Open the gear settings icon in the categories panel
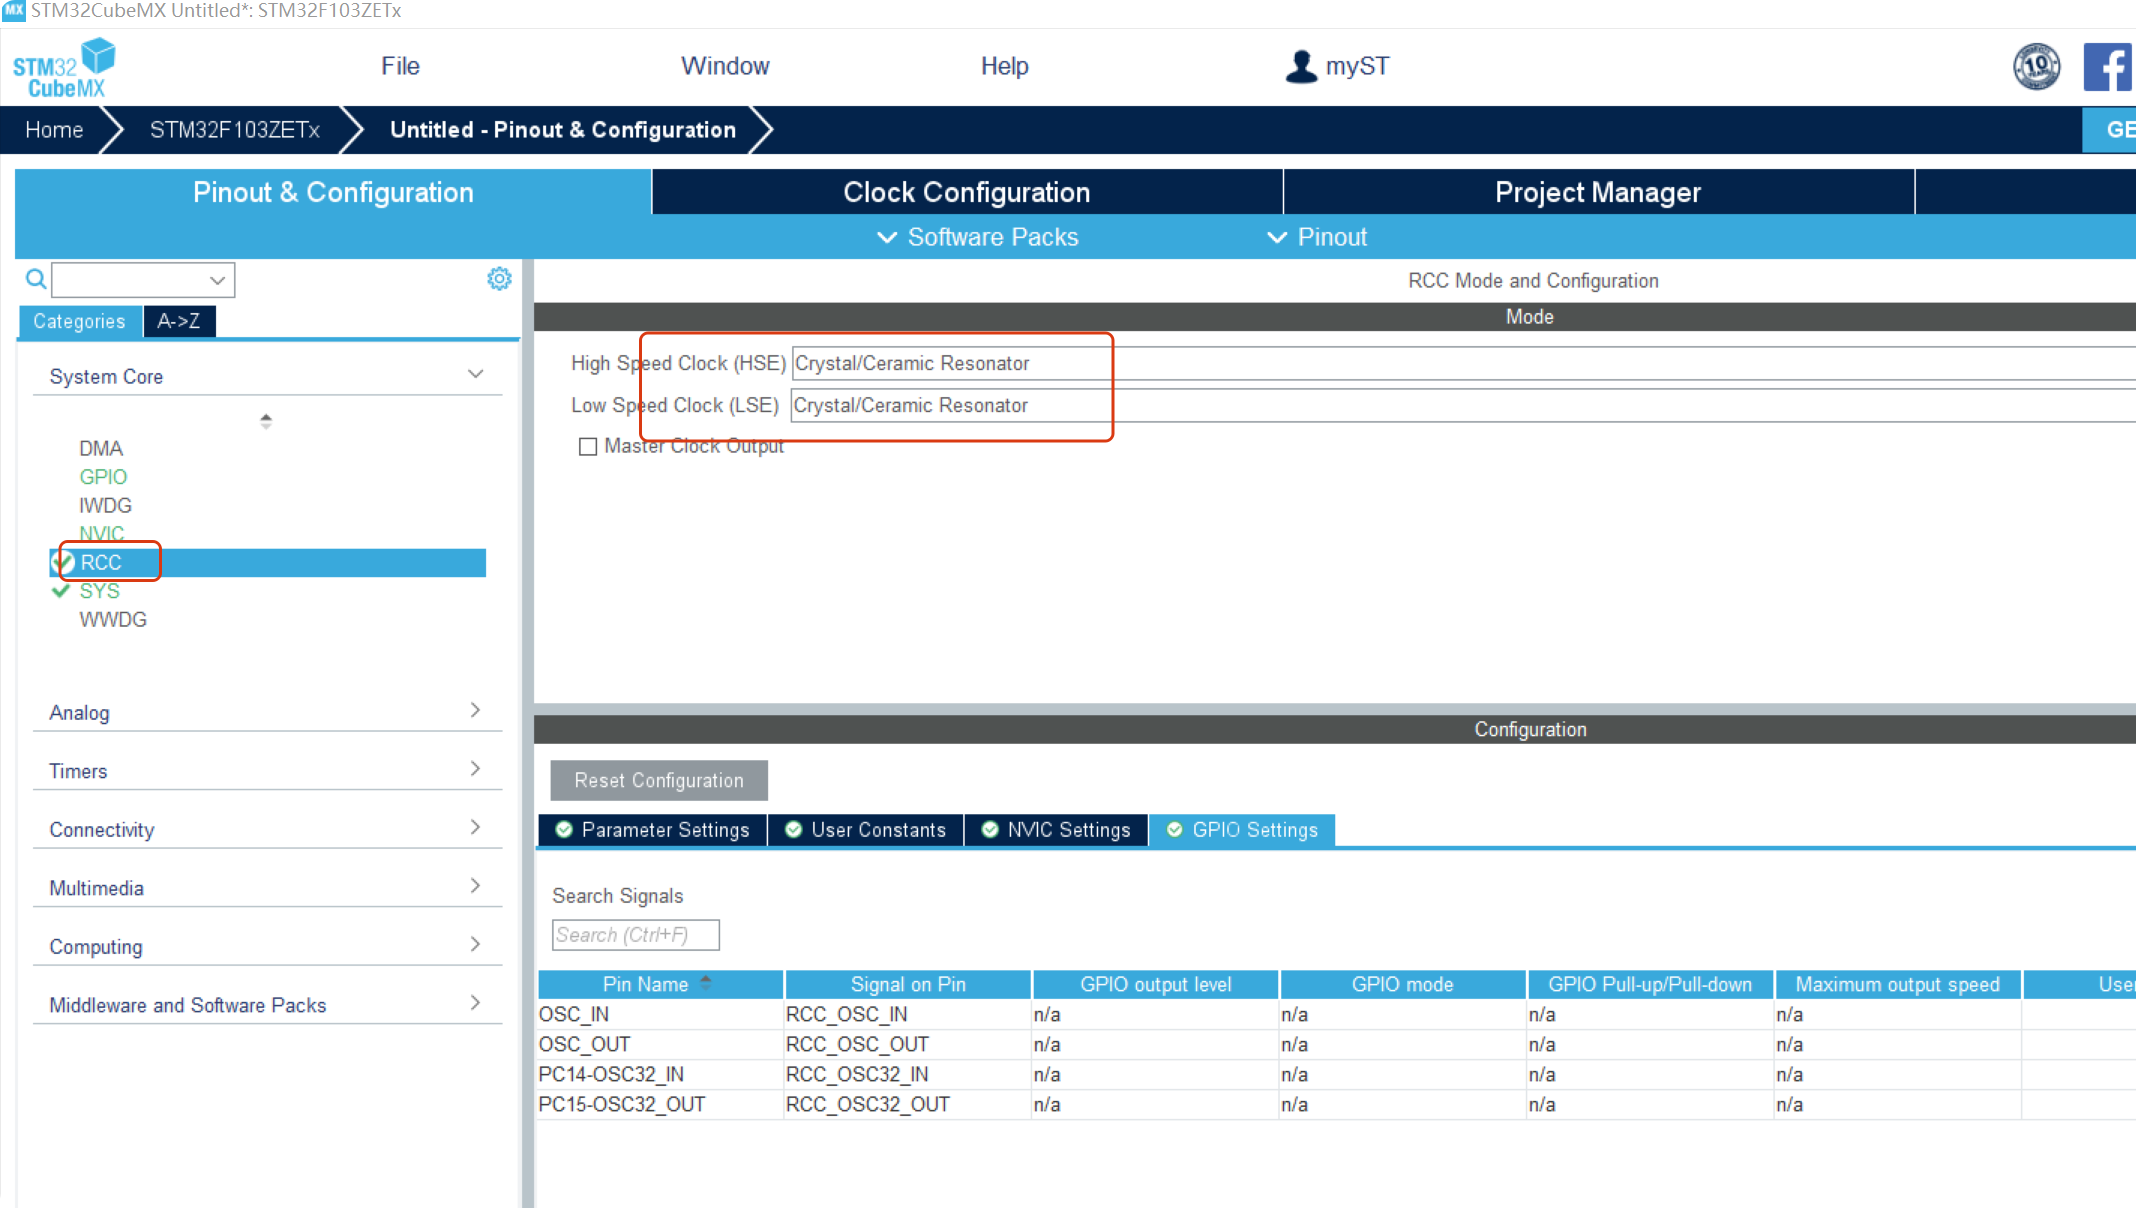The height and width of the screenshot is (1208, 2136). (x=499, y=279)
